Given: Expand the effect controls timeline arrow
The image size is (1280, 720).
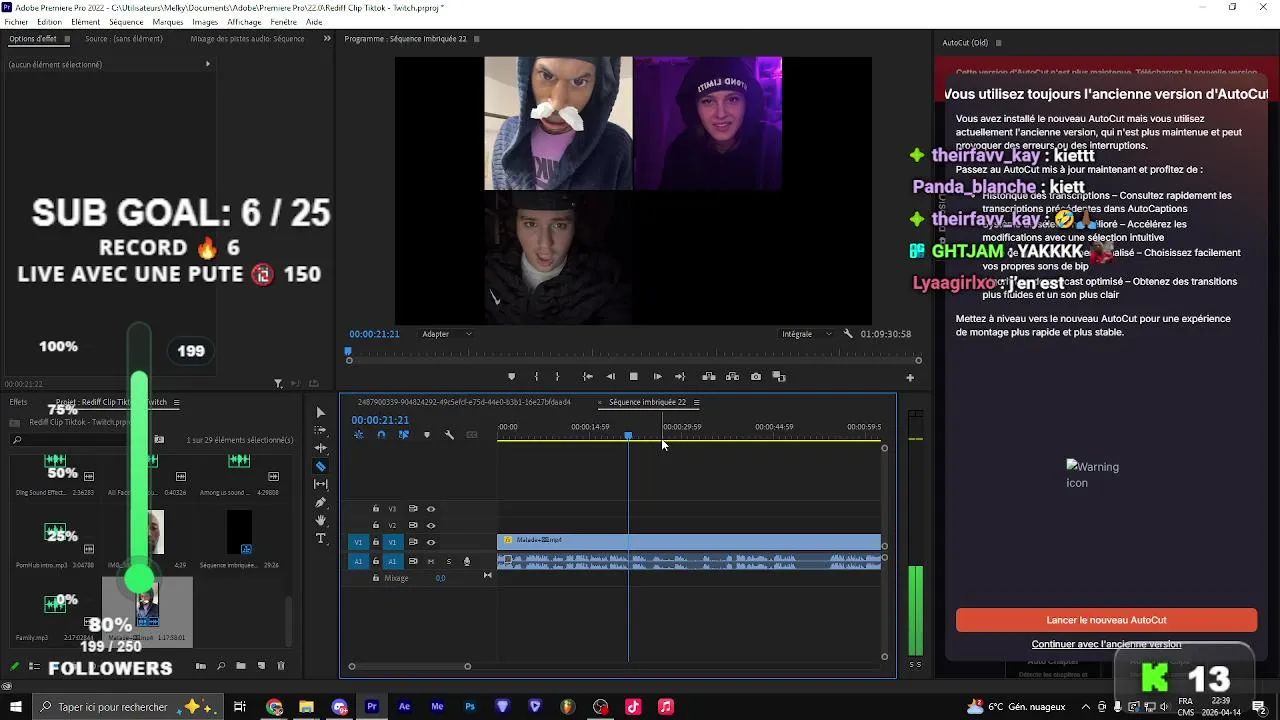Looking at the screenshot, I should [x=207, y=64].
